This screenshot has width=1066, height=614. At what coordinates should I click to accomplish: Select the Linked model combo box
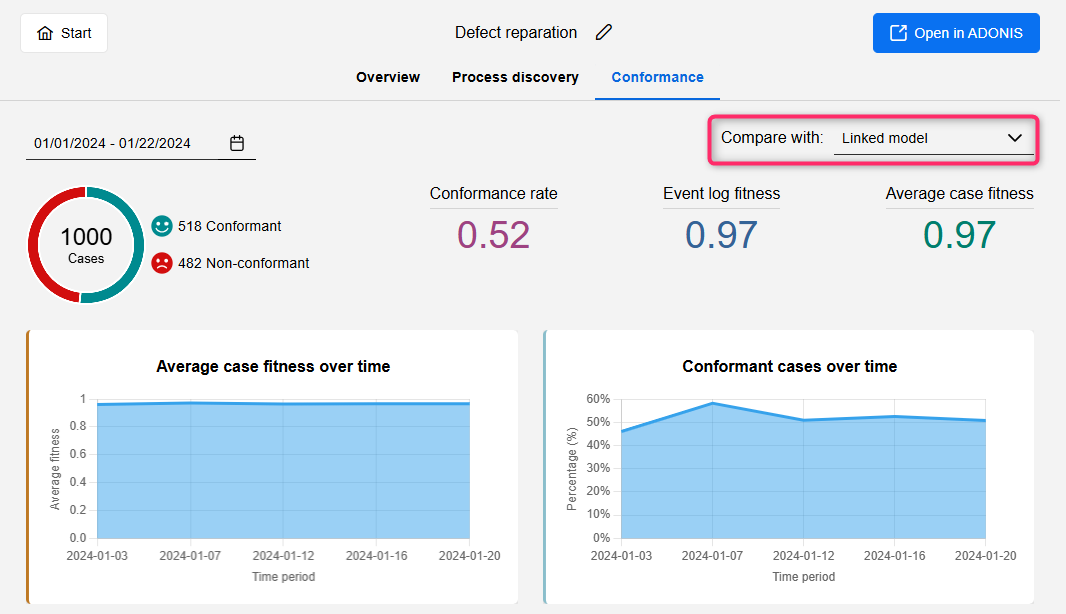[x=920, y=138]
